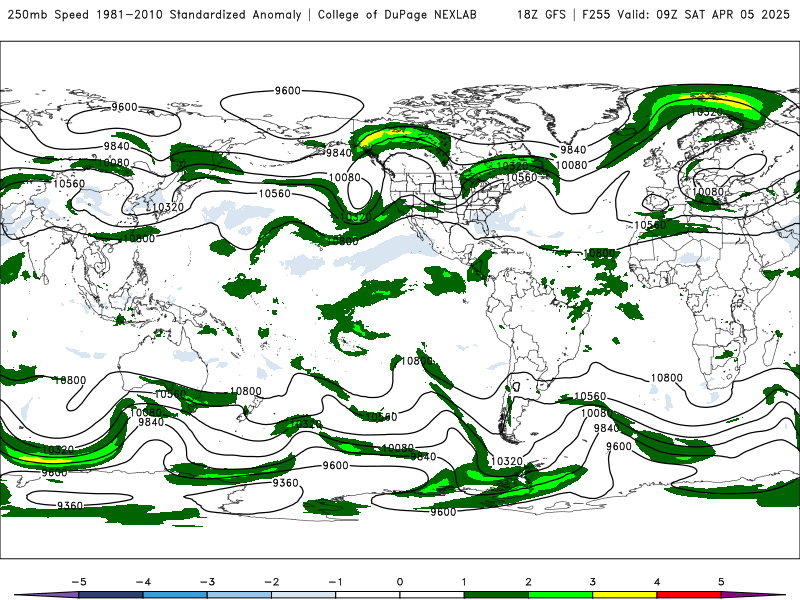Click the '-3' colorbar tick label
Viewport: 800px width, 600px height.
(207, 582)
